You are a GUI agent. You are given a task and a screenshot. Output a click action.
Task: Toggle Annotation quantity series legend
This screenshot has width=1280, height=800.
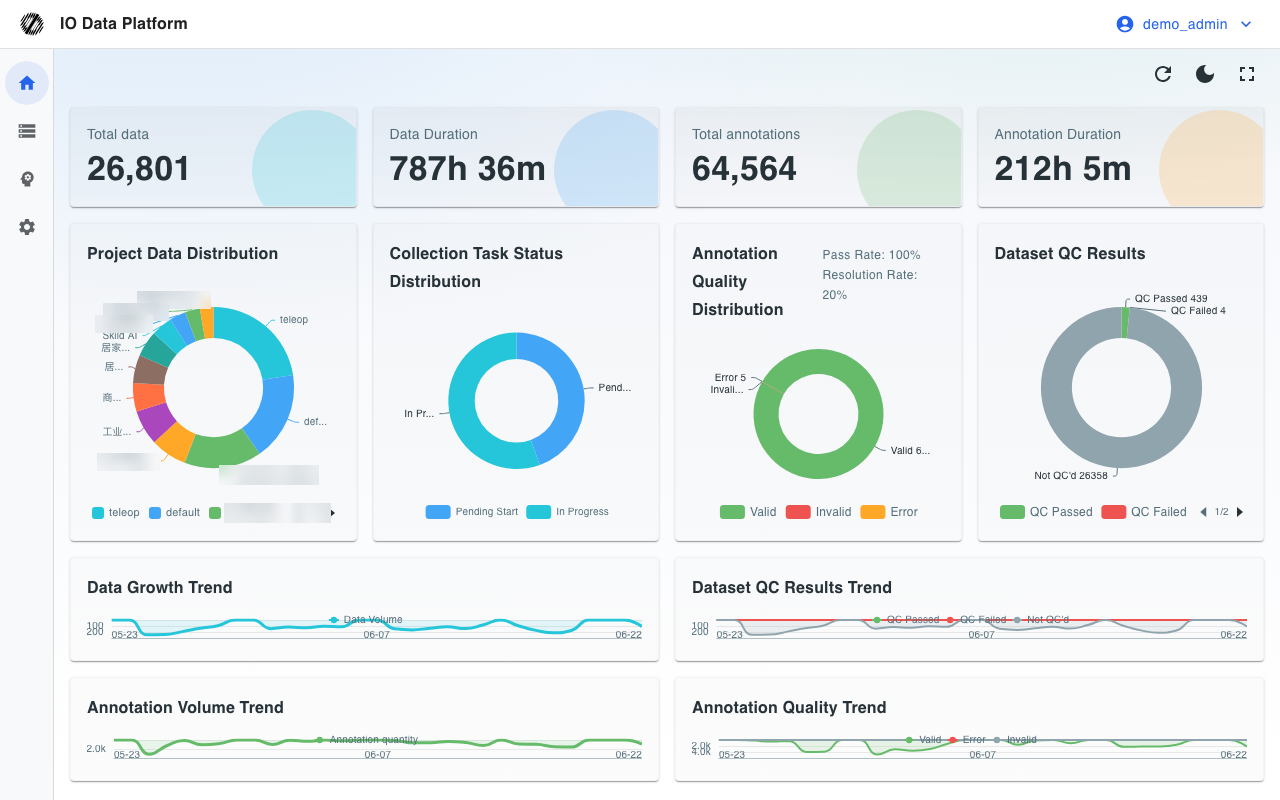click(x=365, y=740)
